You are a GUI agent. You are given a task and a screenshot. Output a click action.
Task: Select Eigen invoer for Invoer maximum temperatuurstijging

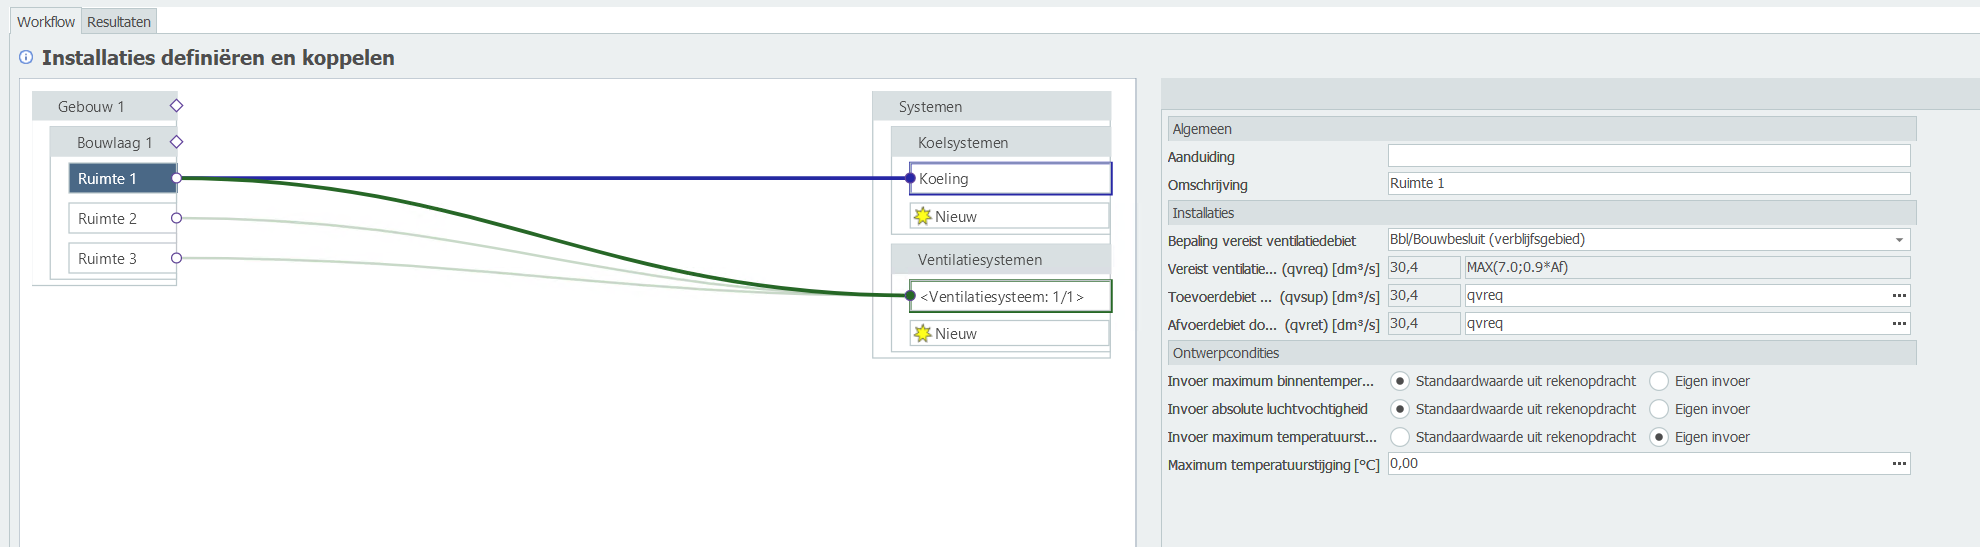click(1659, 437)
